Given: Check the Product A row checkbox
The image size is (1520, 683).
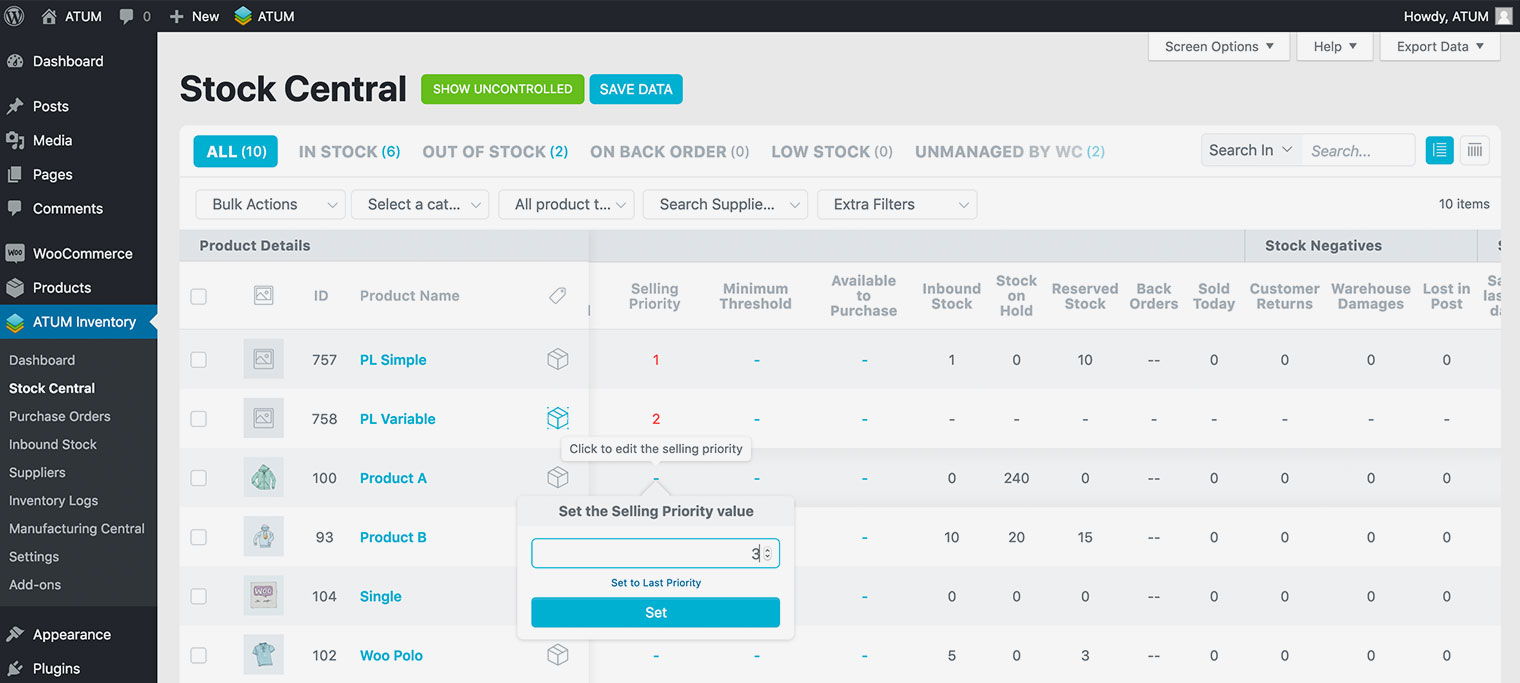Looking at the screenshot, I should coord(199,478).
